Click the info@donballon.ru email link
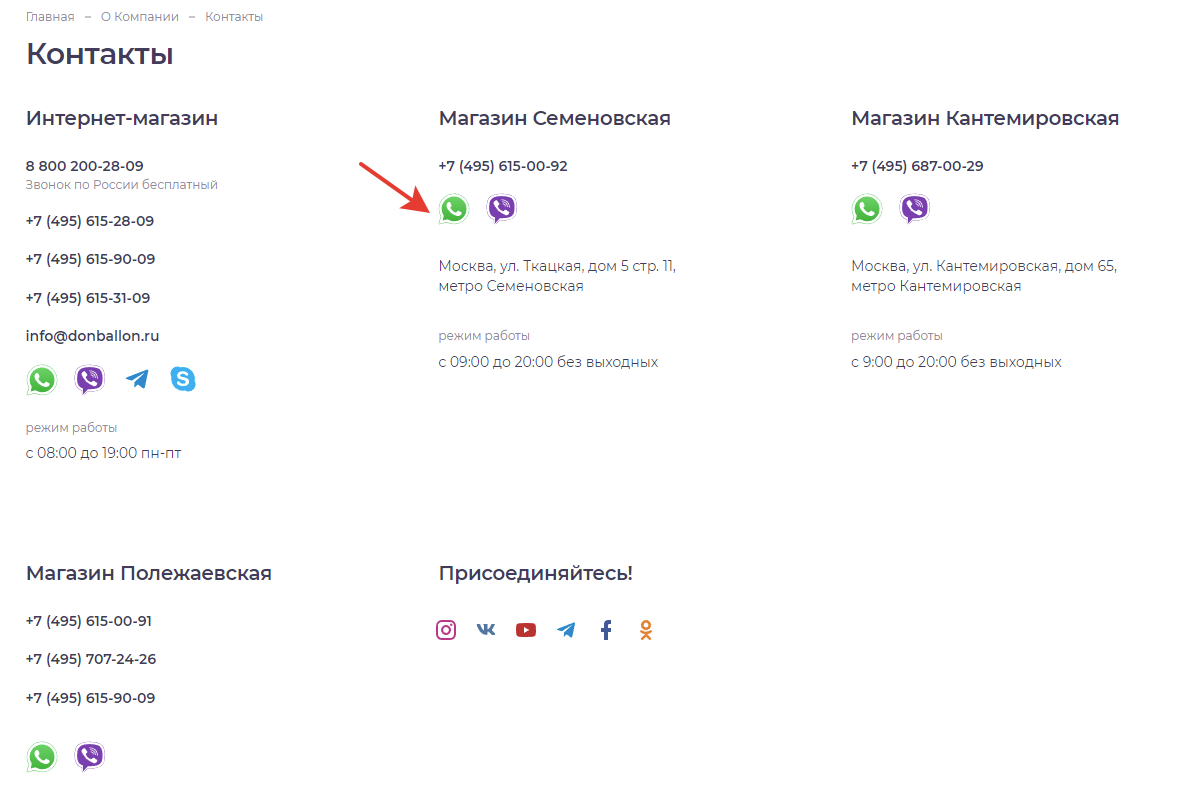This screenshot has height=790, width=1179. tap(93, 336)
